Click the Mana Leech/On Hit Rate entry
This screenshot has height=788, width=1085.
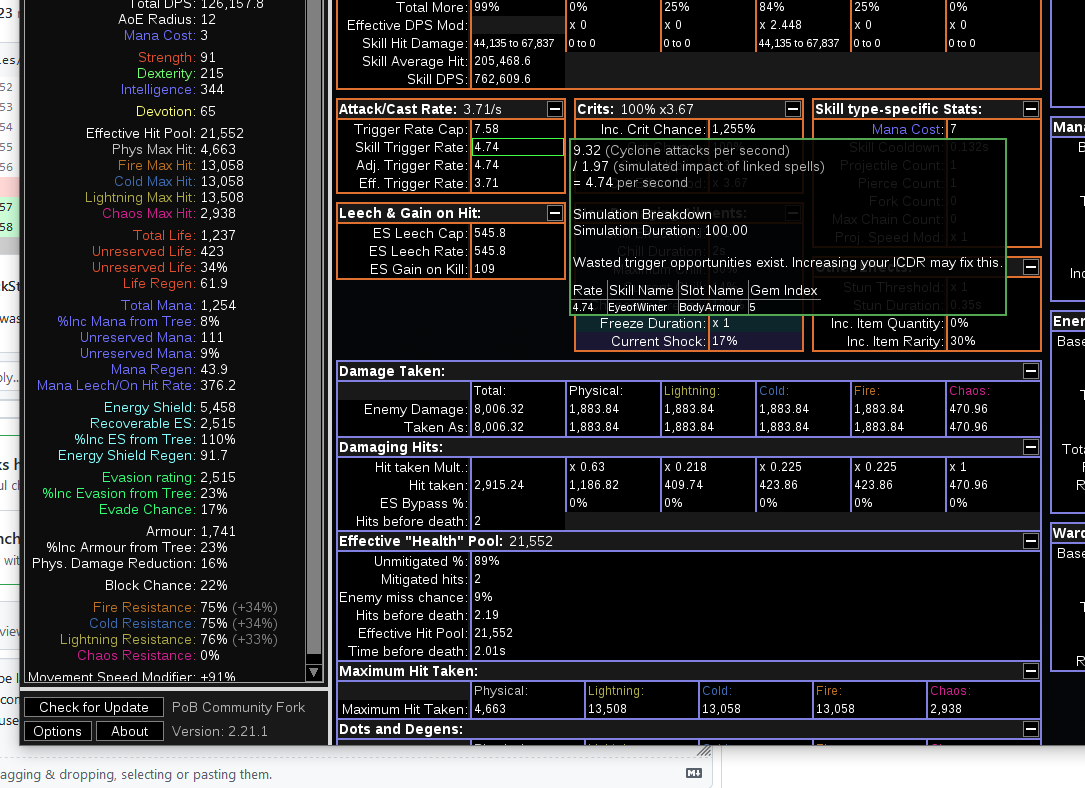click(x=136, y=385)
